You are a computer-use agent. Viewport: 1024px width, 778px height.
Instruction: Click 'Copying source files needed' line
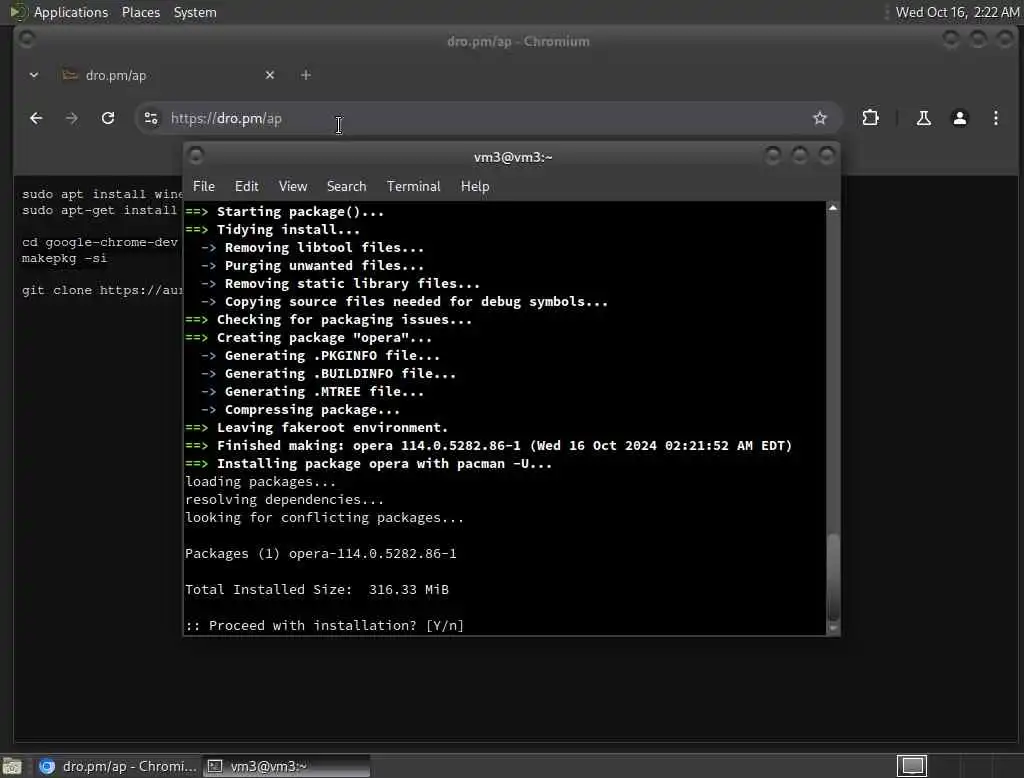click(404, 301)
